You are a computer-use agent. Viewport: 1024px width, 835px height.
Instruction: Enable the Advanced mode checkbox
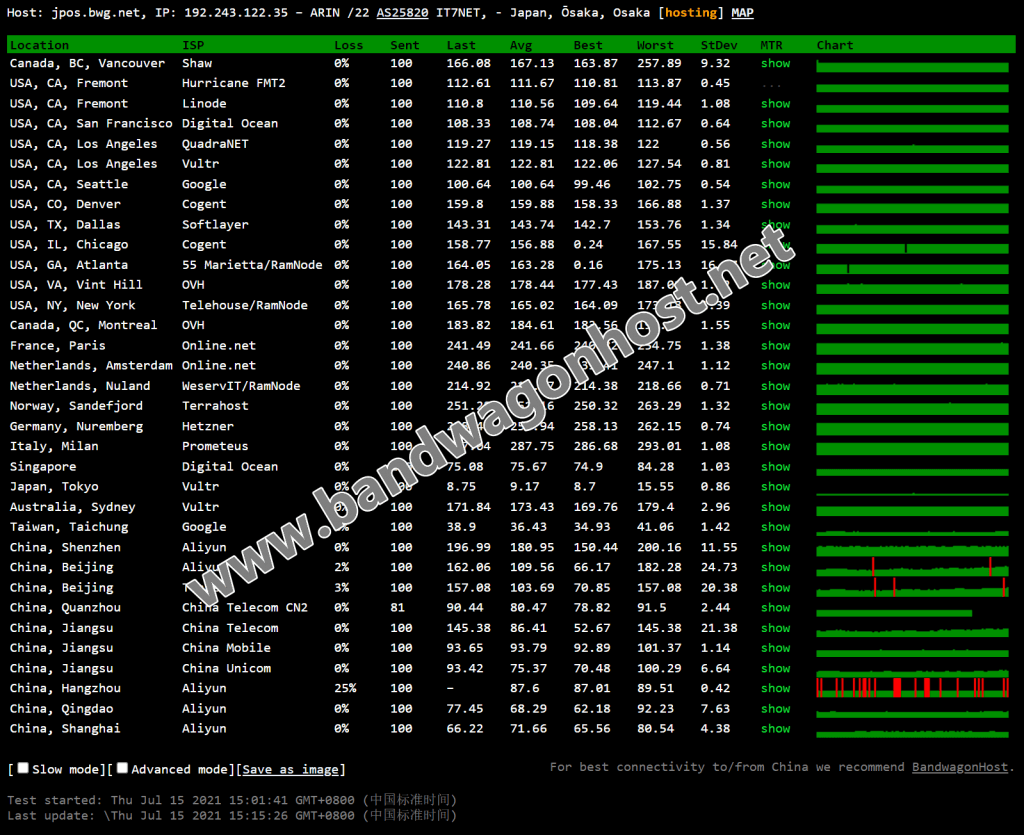pyautogui.click(x=122, y=768)
